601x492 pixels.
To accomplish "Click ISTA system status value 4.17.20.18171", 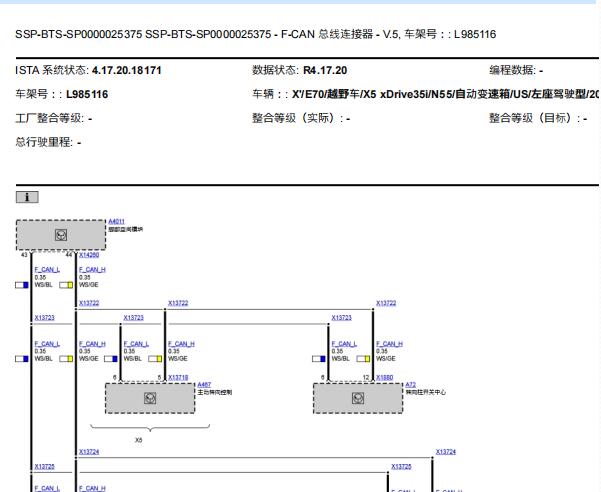I will tap(126, 71).
